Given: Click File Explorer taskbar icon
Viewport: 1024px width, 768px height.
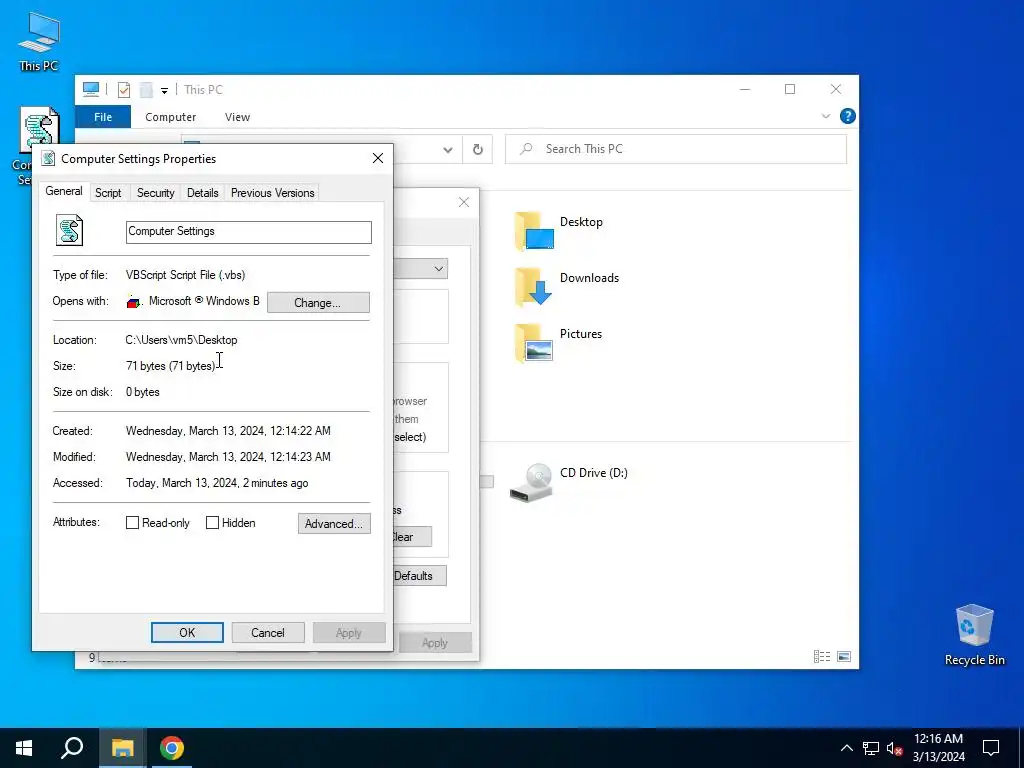Looking at the screenshot, I should (122, 748).
